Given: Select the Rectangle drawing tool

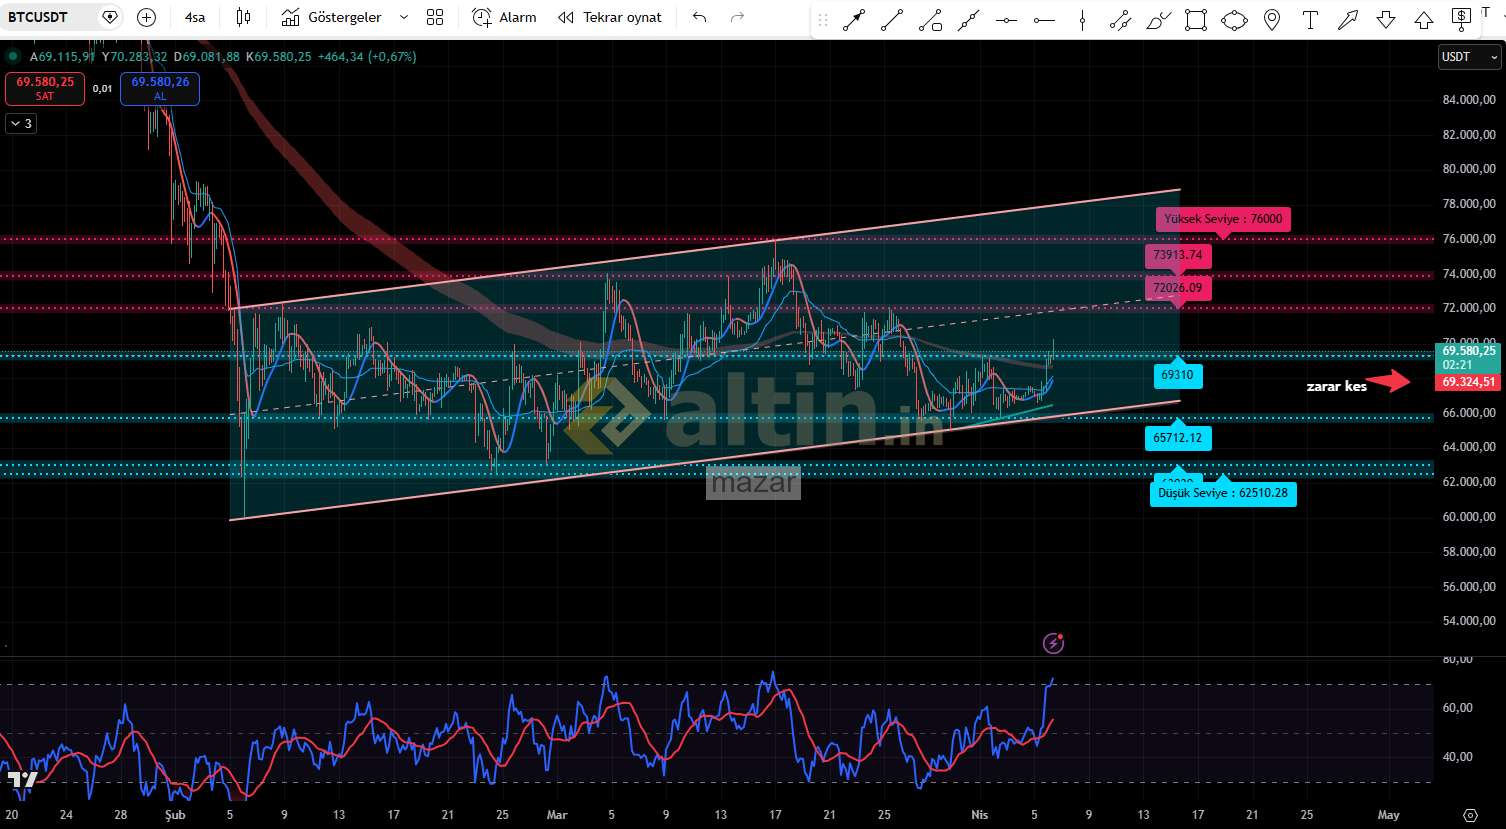Looking at the screenshot, I should (x=1195, y=19).
